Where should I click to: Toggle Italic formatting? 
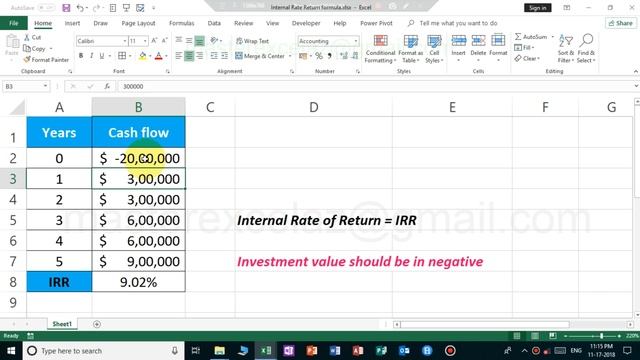click(91, 56)
